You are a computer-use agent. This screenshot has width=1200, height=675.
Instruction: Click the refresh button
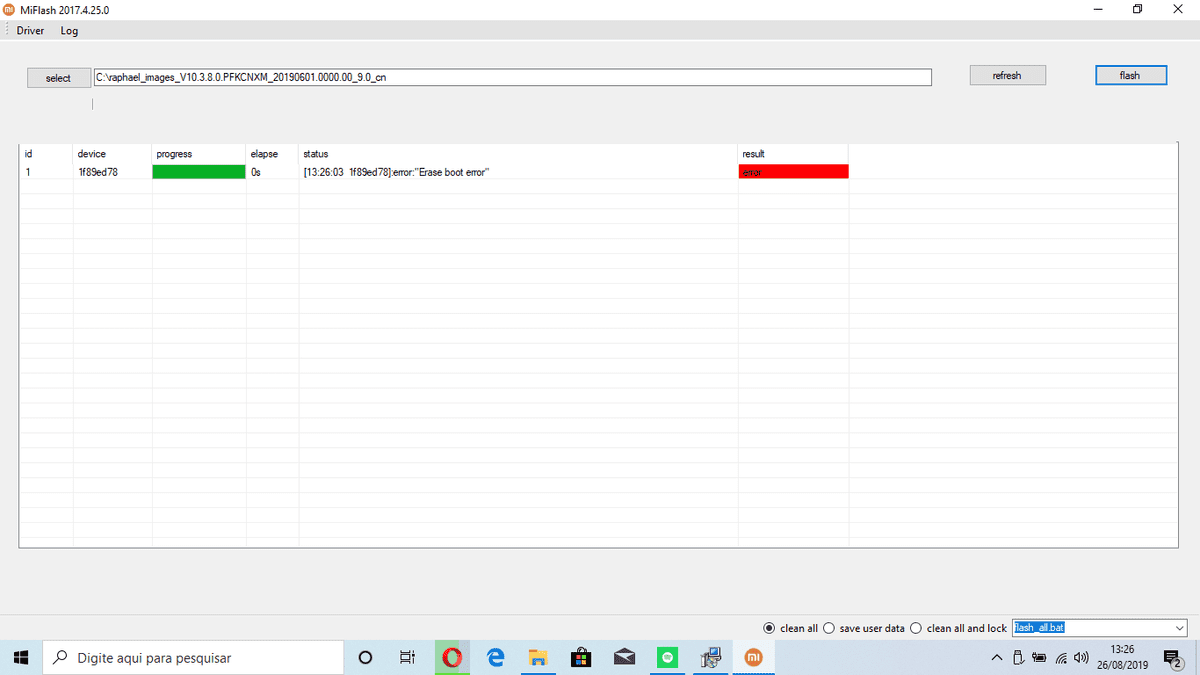[x=1007, y=75]
